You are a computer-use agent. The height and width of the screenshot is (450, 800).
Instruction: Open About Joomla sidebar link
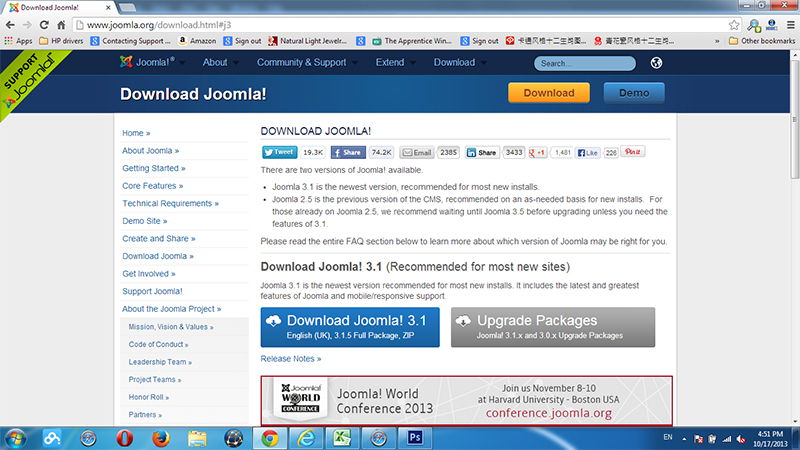151,151
